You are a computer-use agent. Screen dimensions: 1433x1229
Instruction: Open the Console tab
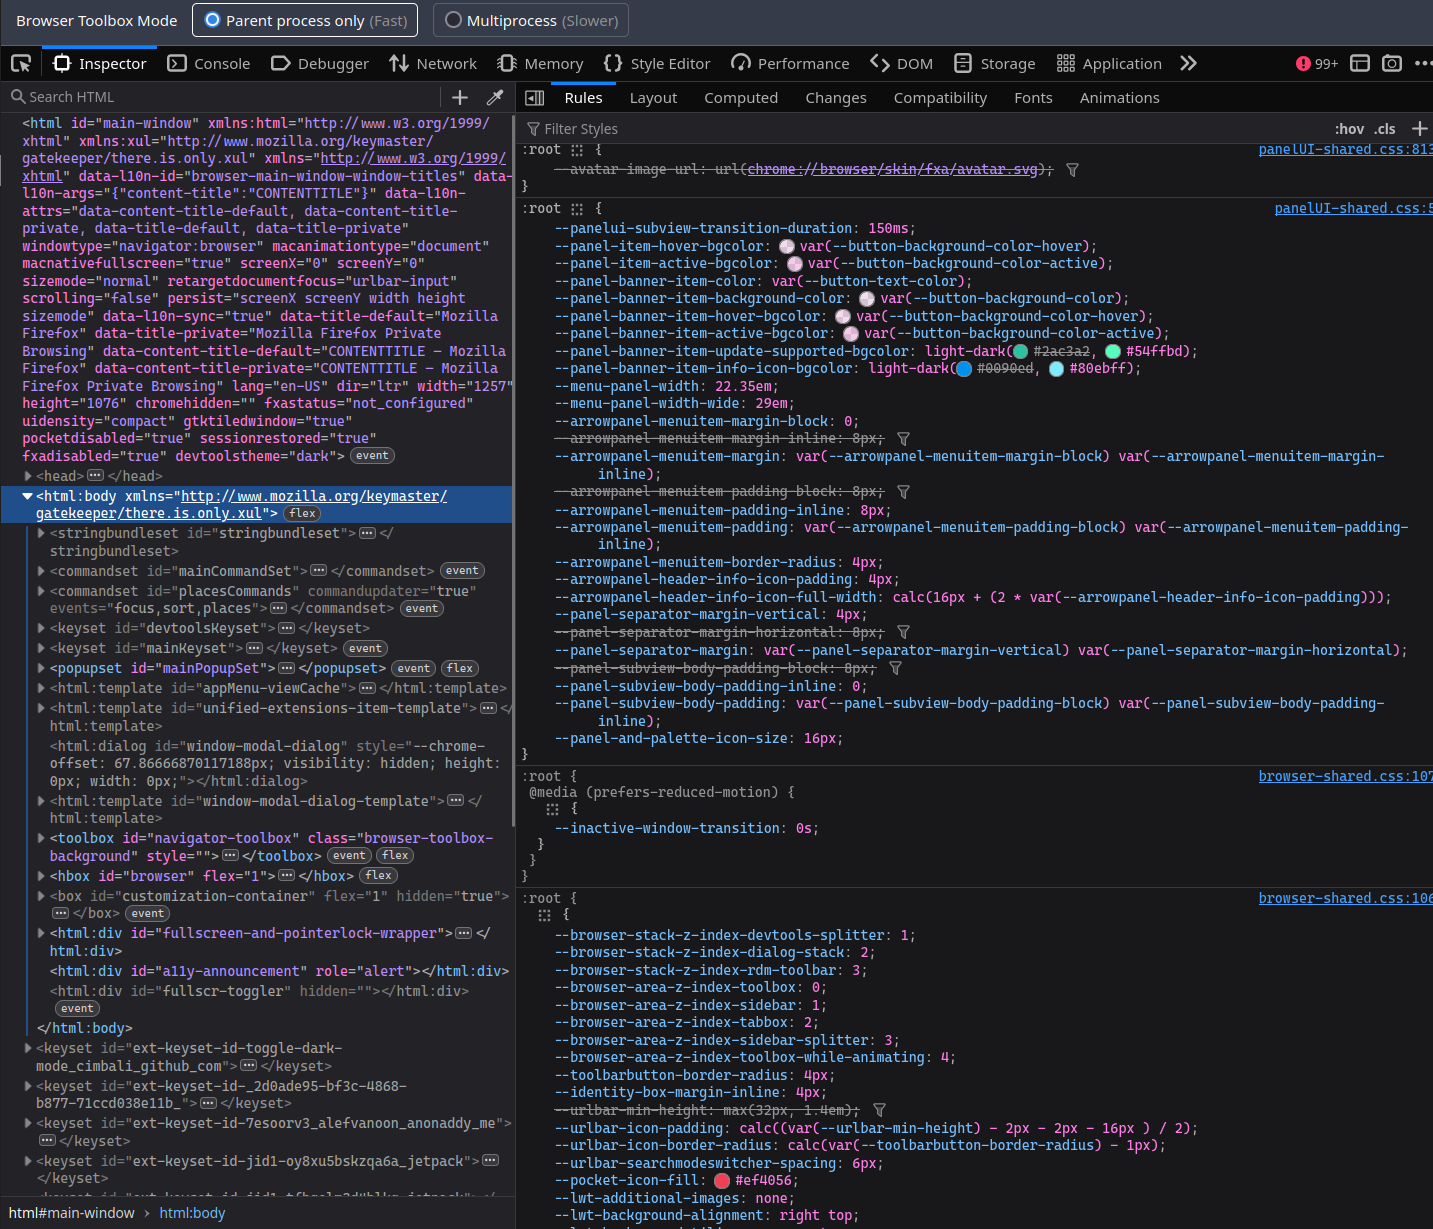tap(209, 63)
